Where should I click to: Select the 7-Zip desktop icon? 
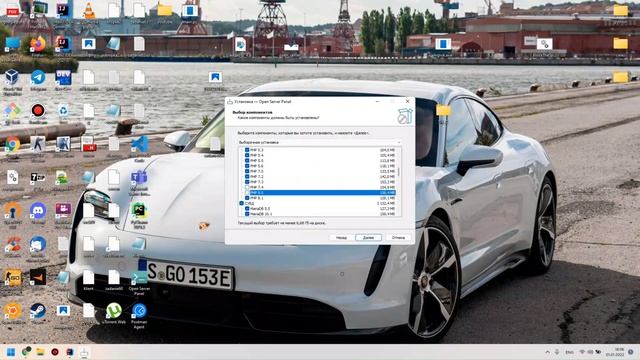[x=38, y=177]
